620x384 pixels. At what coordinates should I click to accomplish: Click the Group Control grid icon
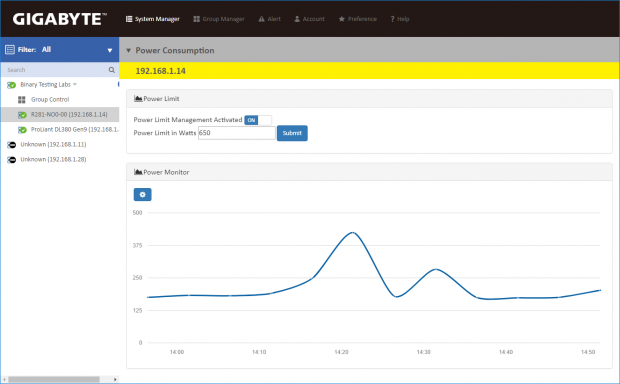[x=22, y=100]
